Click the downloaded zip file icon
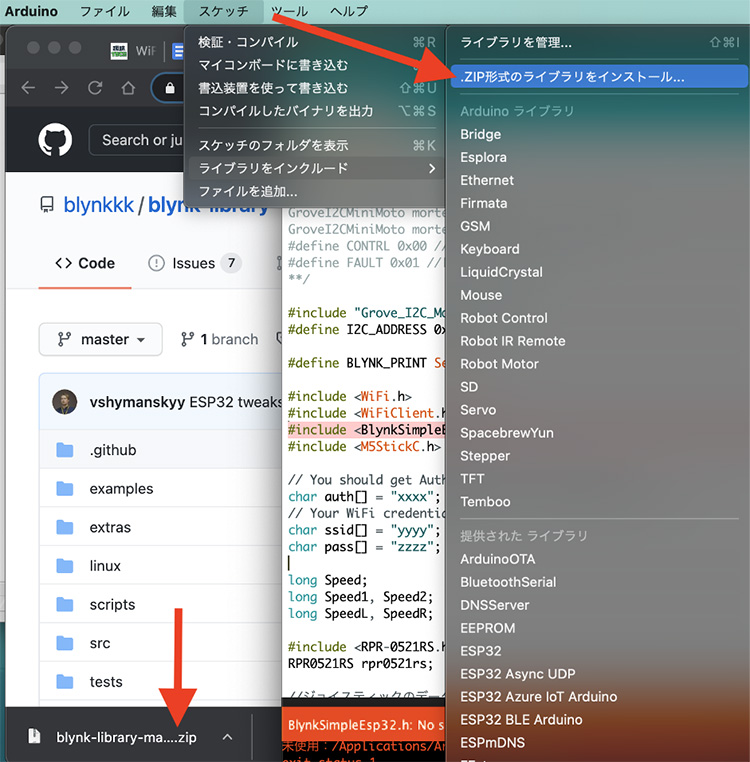The width and height of the screenshot is (750, 762). tap(34, 736)
